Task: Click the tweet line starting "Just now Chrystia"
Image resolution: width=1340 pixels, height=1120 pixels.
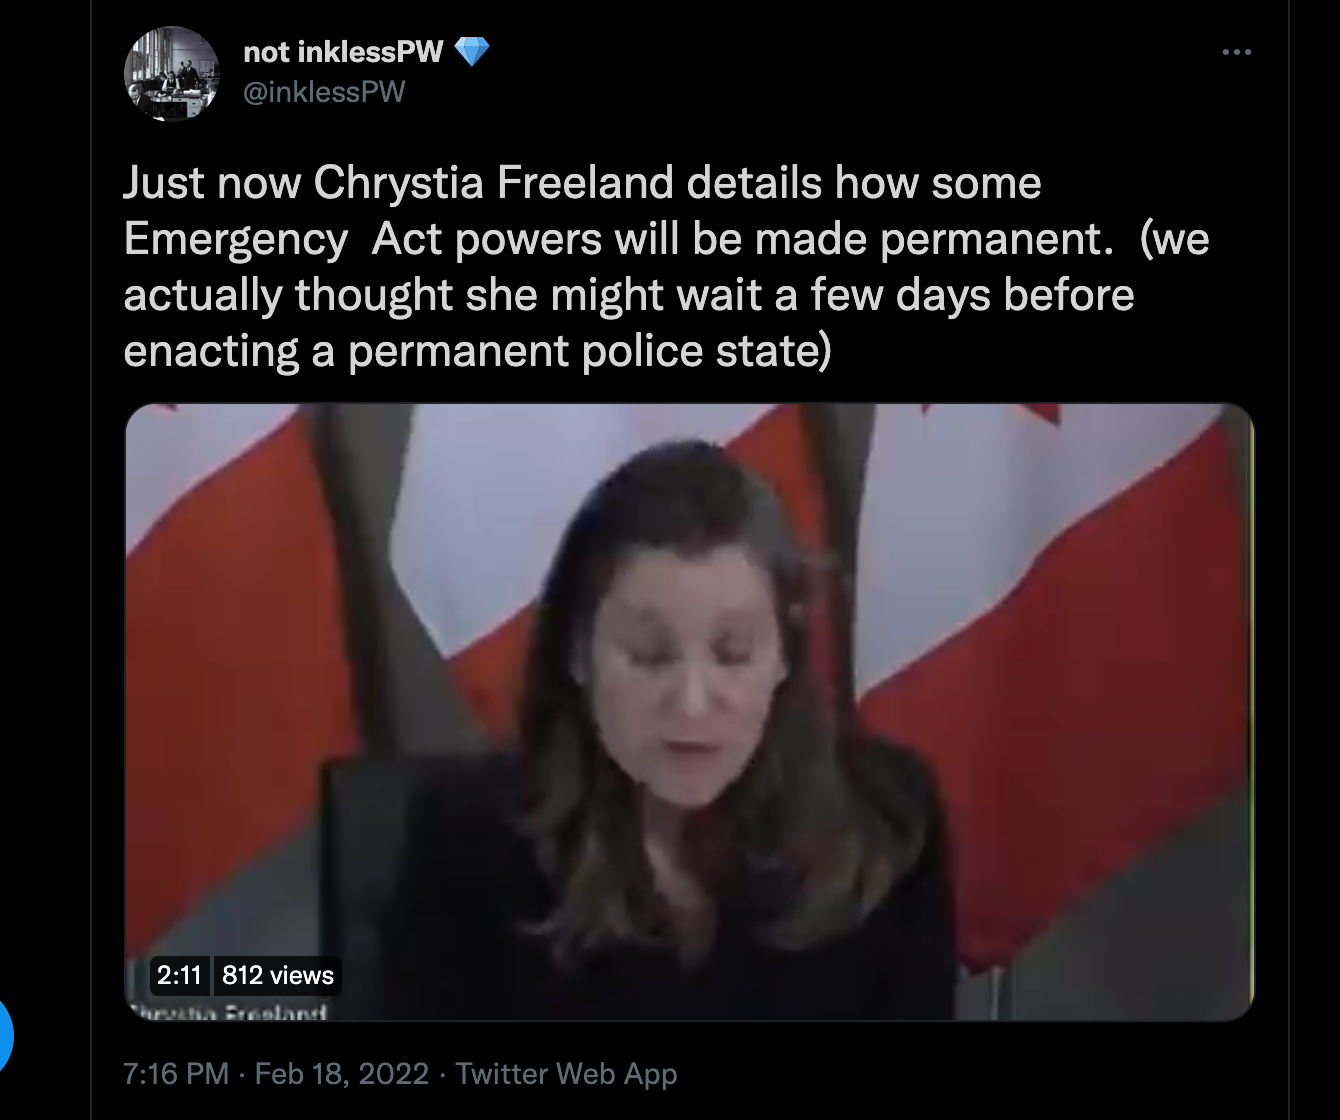Action: [582, 183]
